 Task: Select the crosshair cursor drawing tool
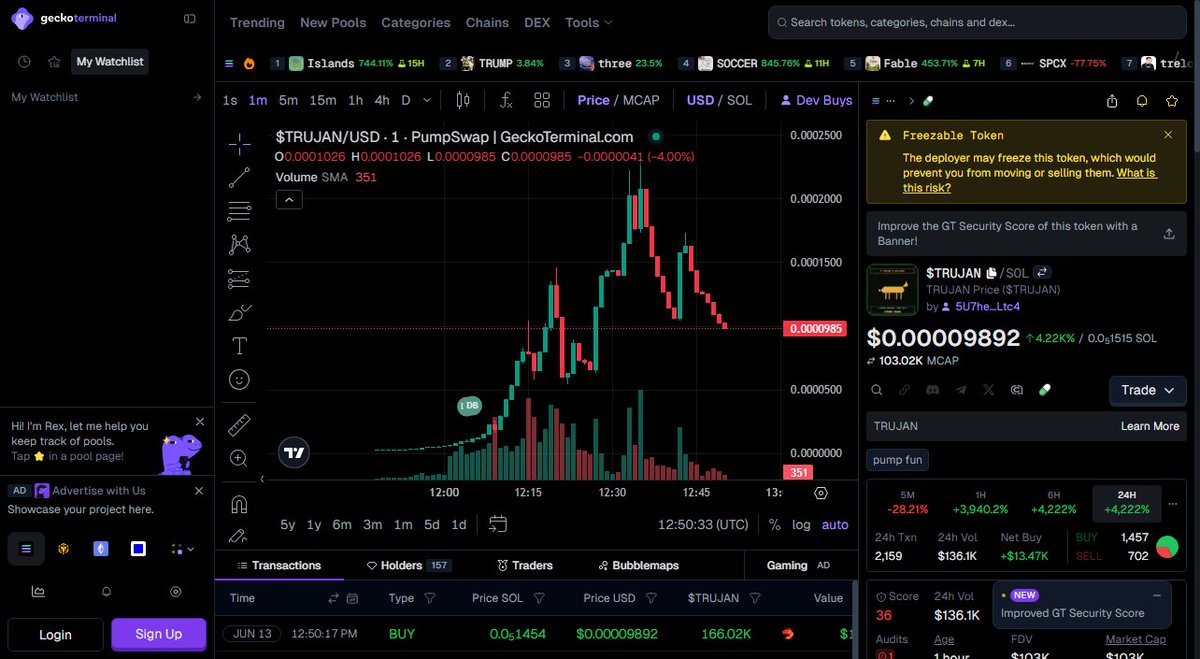(239, 145)
